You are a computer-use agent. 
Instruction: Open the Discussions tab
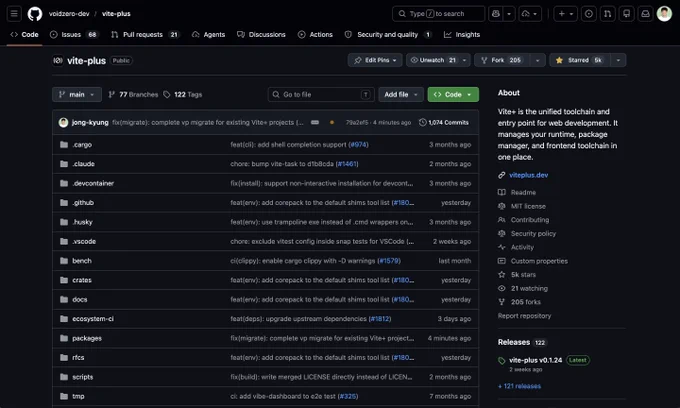pyautogui.click(x=262, y=35)
